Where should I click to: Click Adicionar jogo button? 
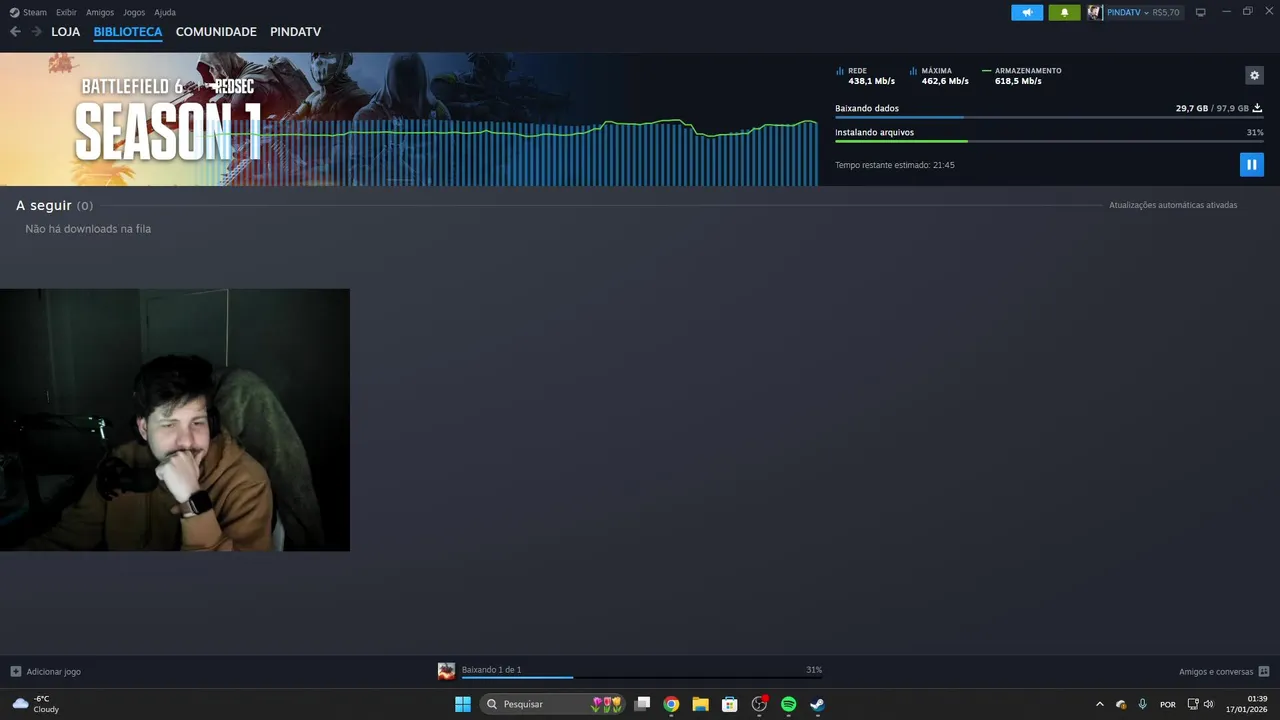[x=45, y=672]
